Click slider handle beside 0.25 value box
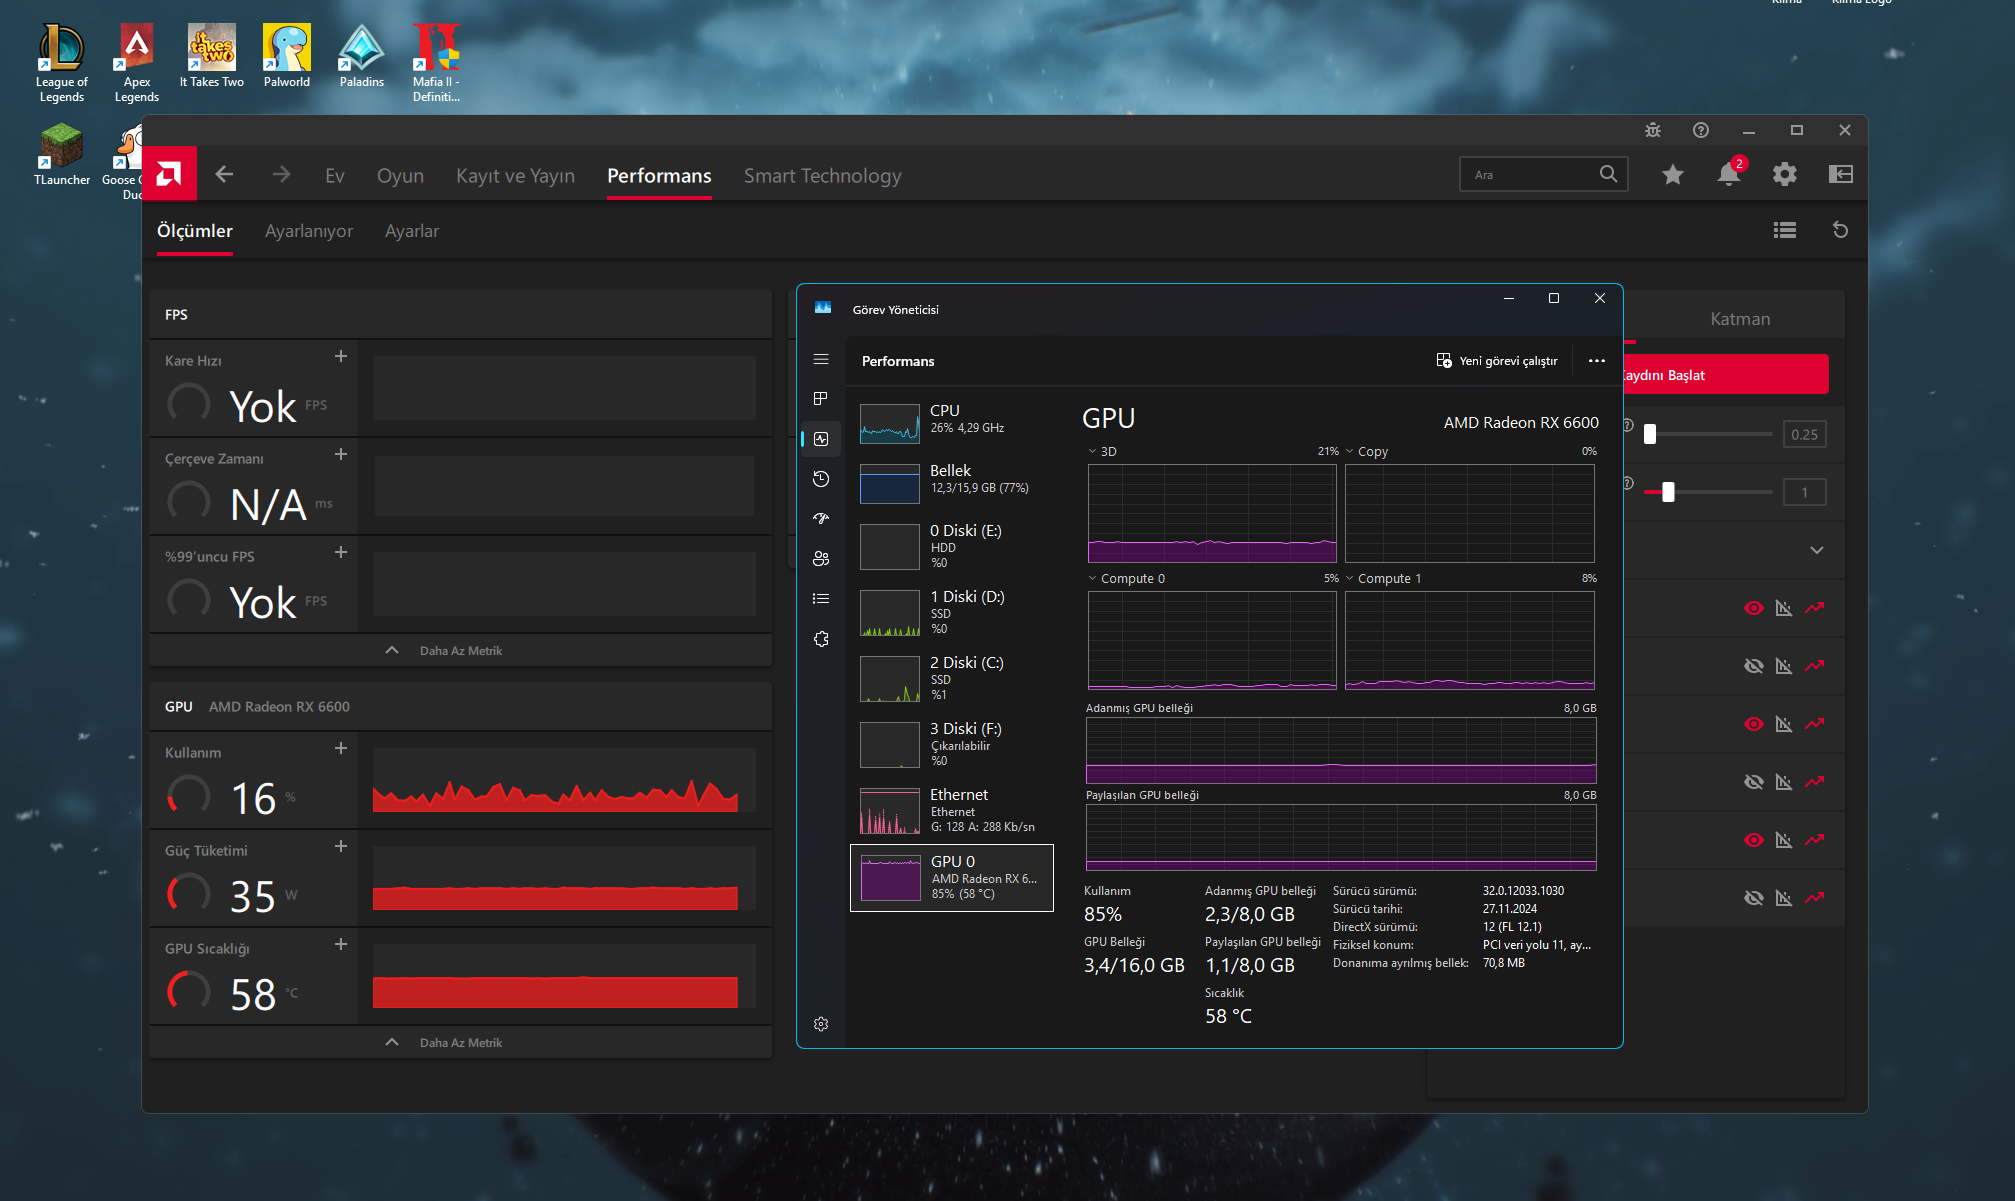 1650,434
